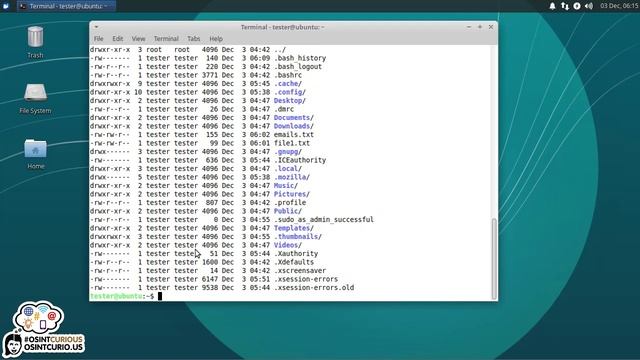
Task: Click the .bash_logout file name
Action: [x=298, y=67]
